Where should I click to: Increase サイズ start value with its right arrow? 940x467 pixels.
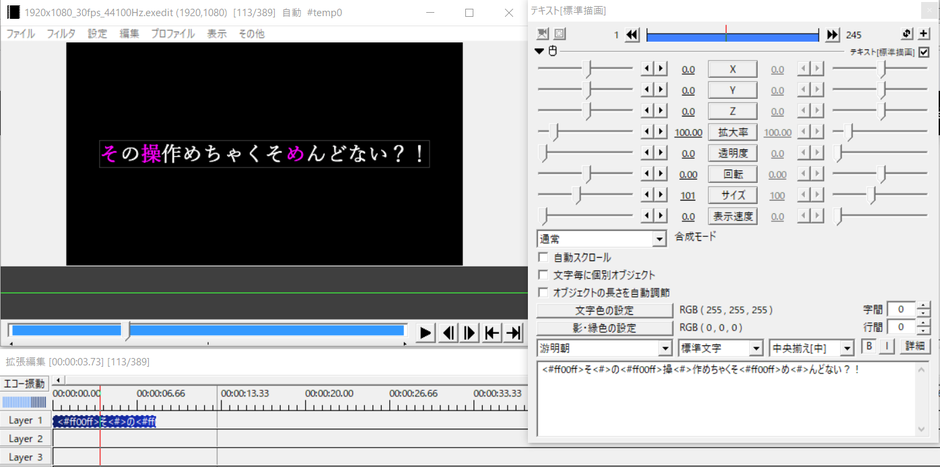point(661,195)
